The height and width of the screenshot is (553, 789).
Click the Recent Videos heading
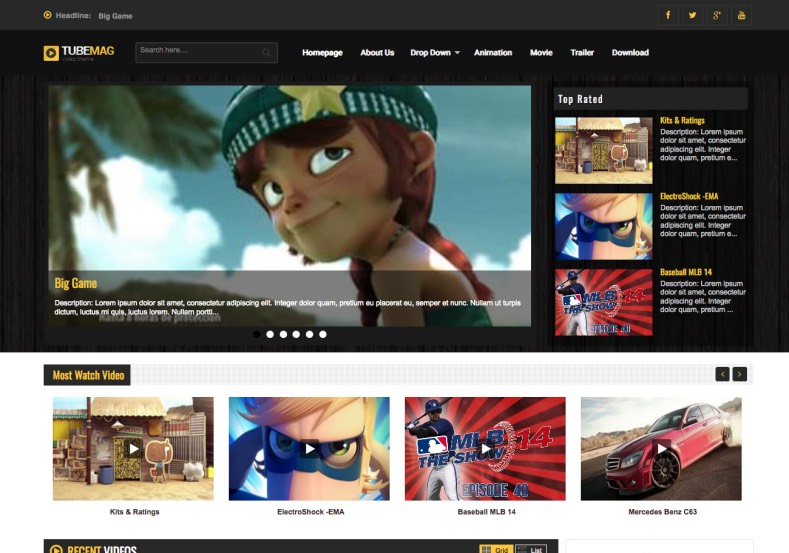(x=102, y=549)
